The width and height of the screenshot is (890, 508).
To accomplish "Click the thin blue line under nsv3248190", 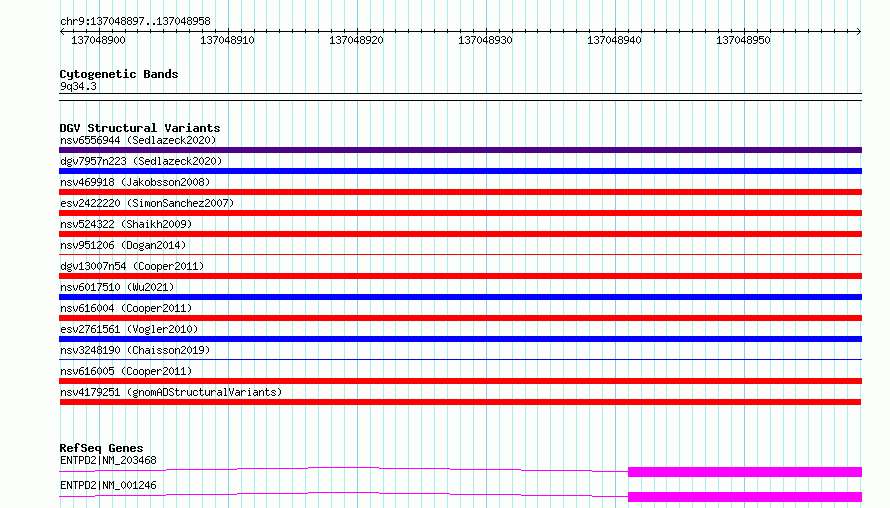I will pos(460,359).
